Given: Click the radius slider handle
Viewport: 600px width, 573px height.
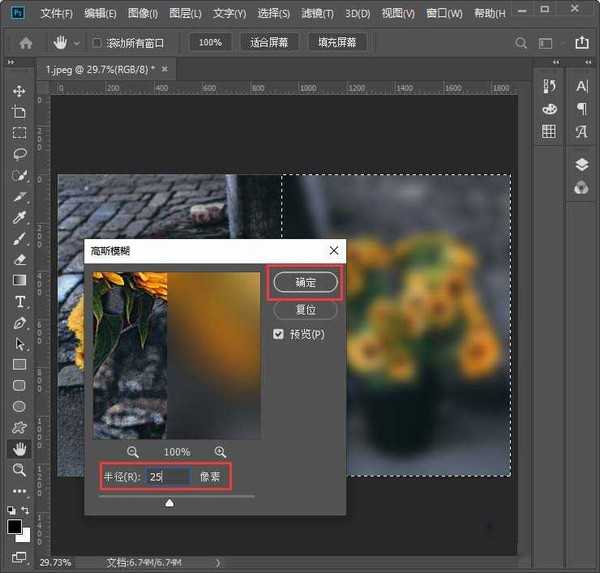Looking at the screenshot, I should tap(169, 503).
